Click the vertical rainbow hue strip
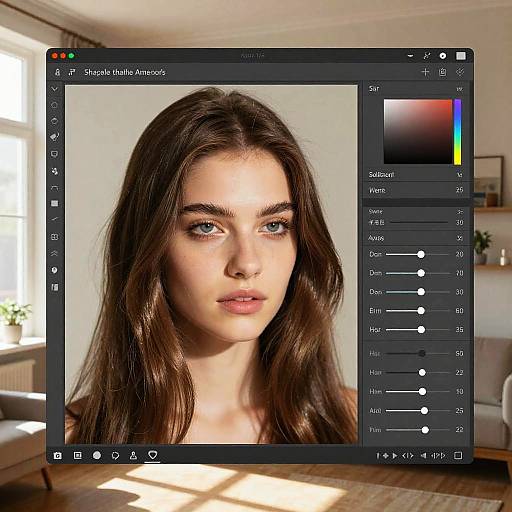 coord(458,132)
